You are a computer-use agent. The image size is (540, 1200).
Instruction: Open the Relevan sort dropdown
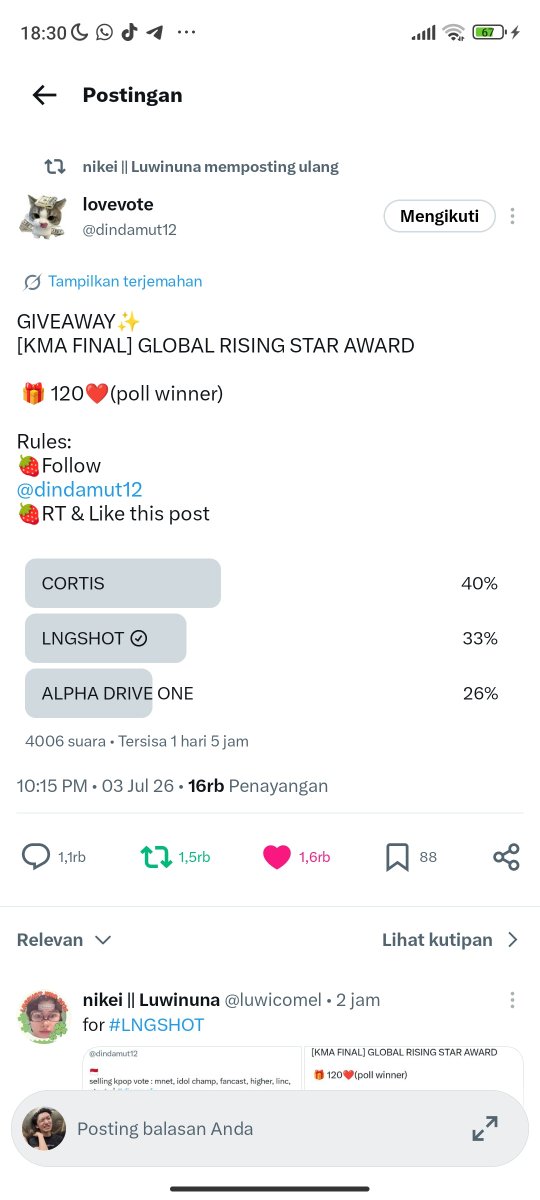64,940
